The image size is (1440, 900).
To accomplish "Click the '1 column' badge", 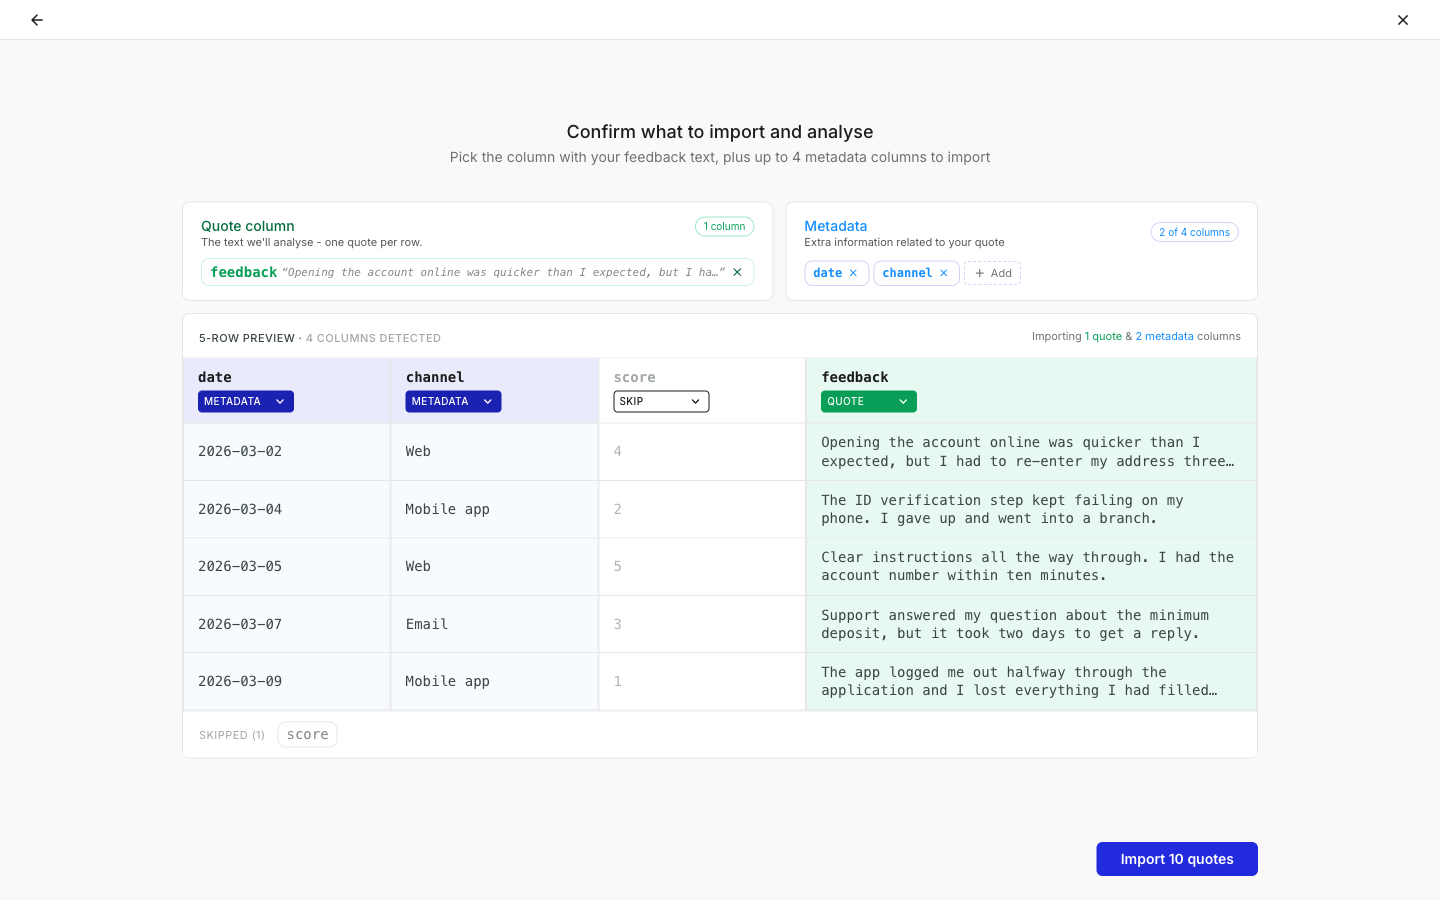I will (x=724, y=226).
